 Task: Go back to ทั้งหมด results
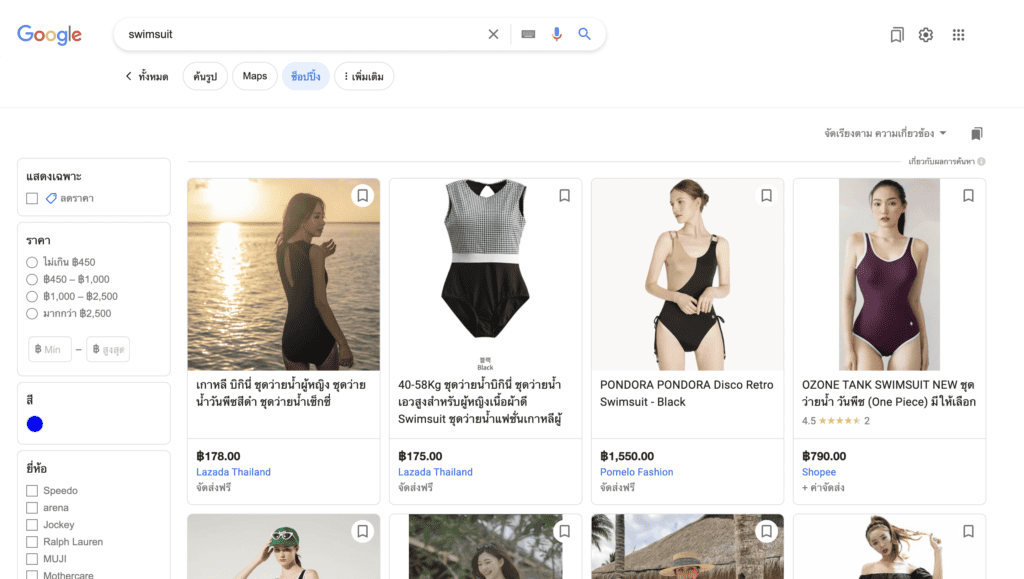pyautogui.click(x=147, y=76)
